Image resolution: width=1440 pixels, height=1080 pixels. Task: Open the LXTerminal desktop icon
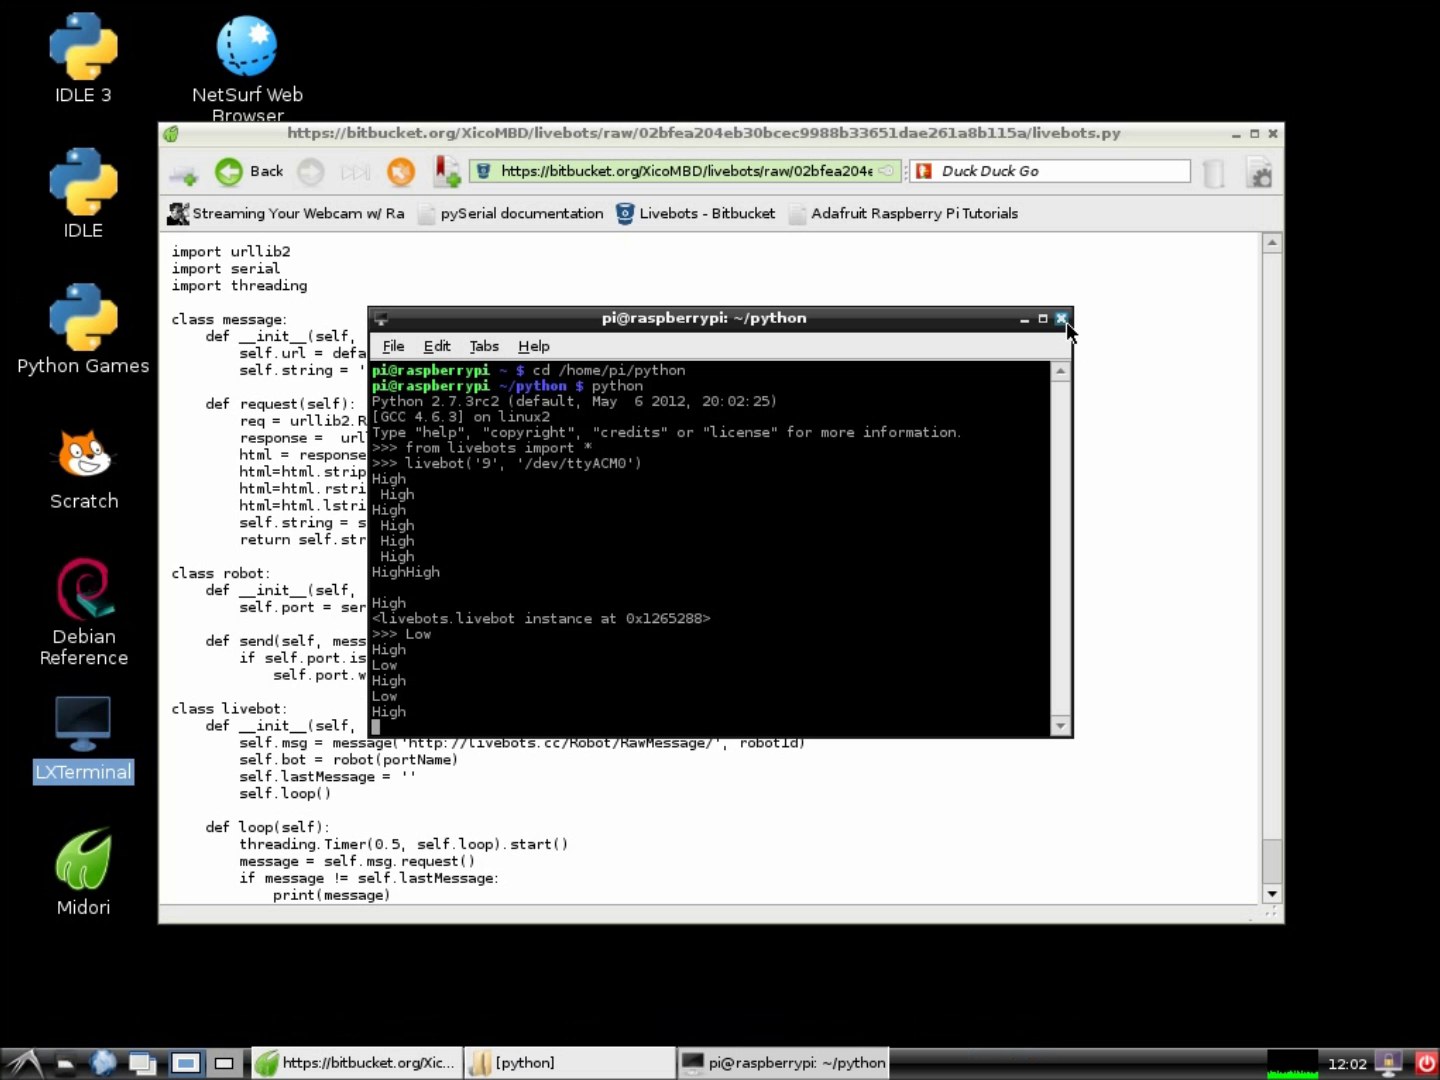pos(83,739)
